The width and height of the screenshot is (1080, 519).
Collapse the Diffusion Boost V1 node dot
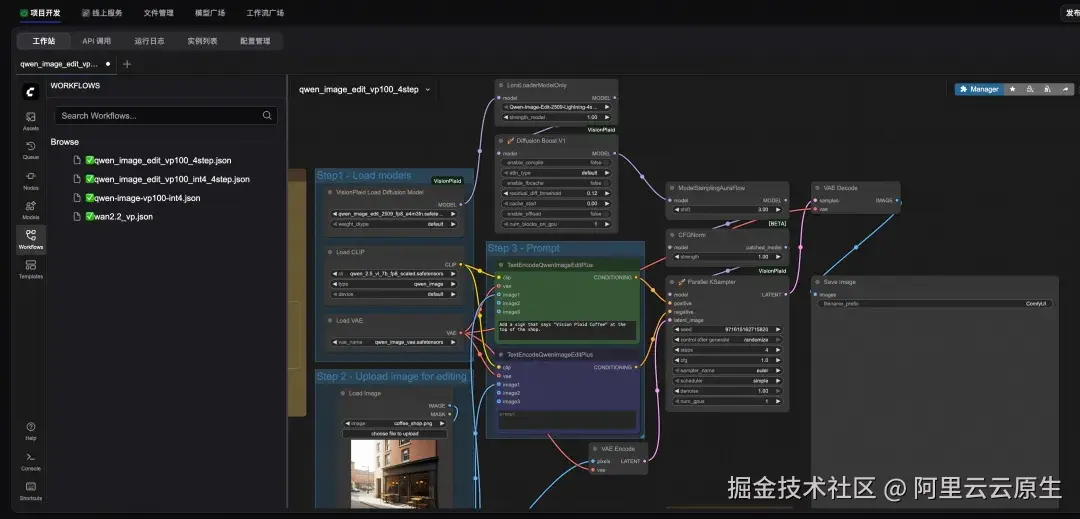click(501, 140)
